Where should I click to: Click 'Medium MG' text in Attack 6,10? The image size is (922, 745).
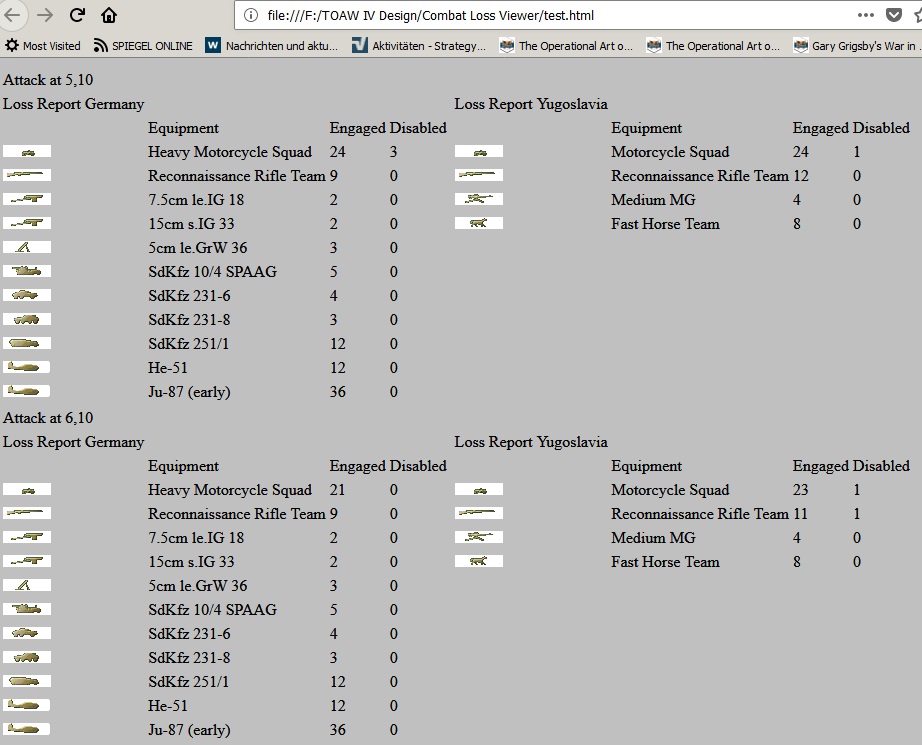pos(653,538)
